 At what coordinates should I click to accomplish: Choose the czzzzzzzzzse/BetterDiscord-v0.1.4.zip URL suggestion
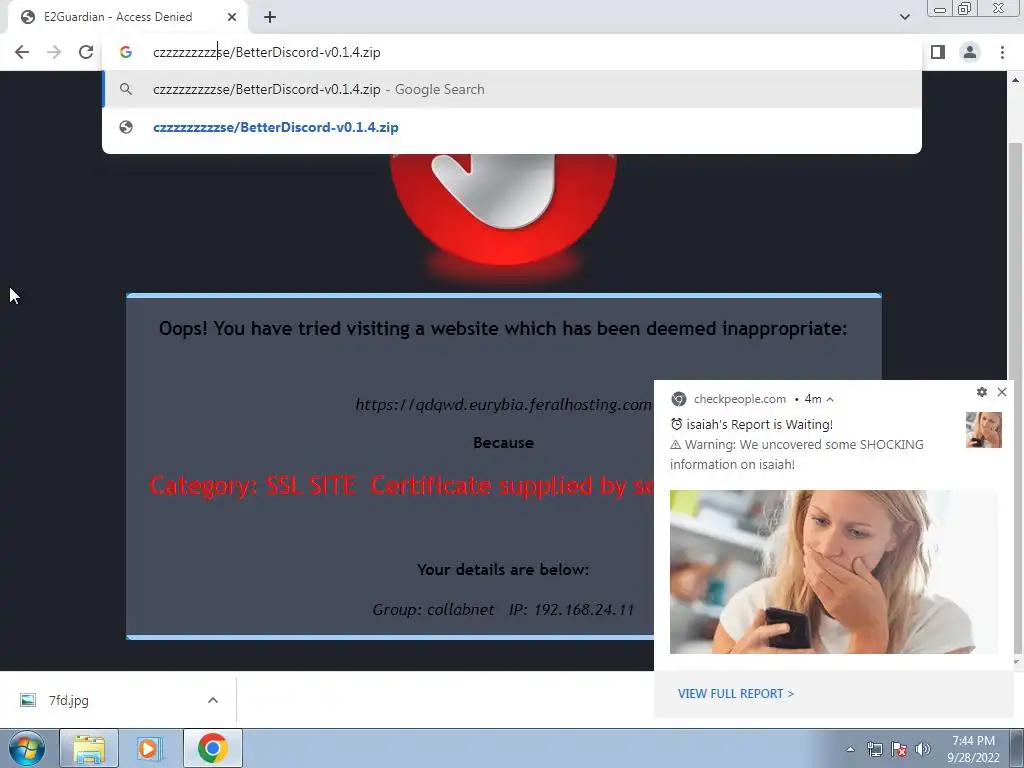[512, 127]
